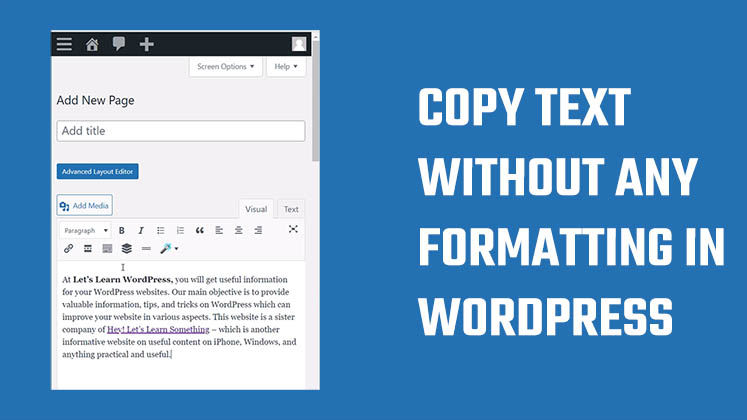Expand the Screen Options panel
Screen dimensions: 747x420
pyautogui.click(x=226, y=67)
